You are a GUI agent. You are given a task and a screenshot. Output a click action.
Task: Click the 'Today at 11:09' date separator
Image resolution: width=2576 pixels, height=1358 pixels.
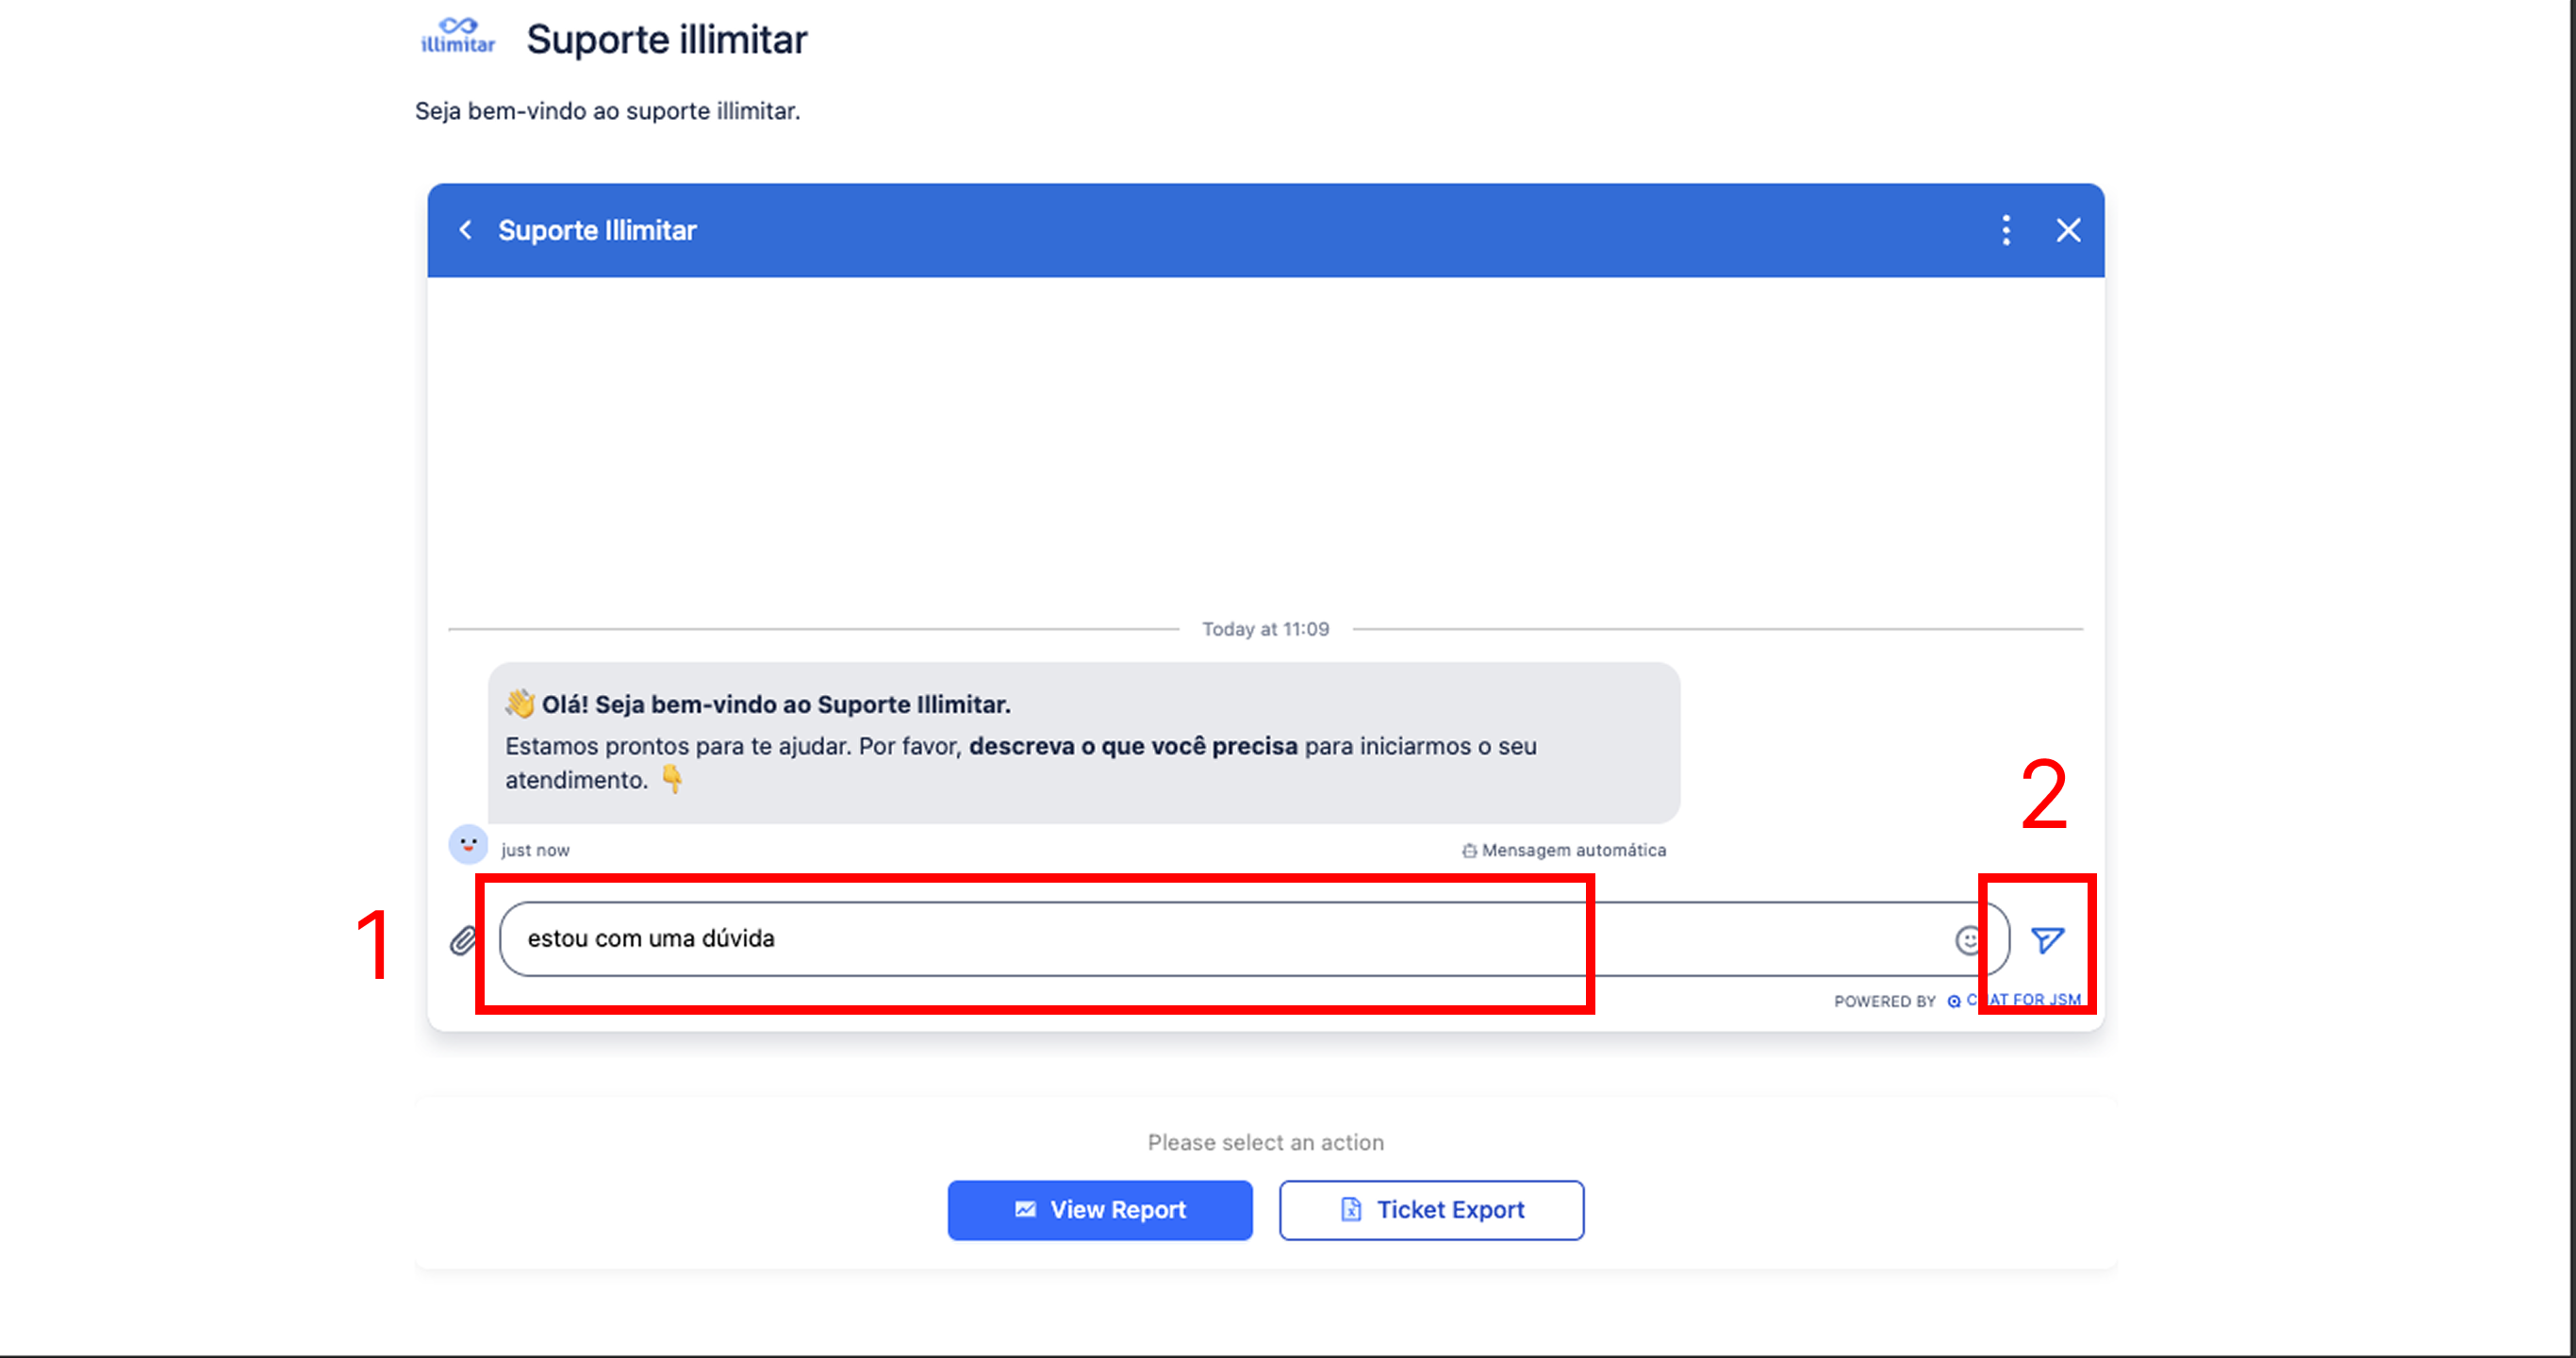tap(1265, 629)
